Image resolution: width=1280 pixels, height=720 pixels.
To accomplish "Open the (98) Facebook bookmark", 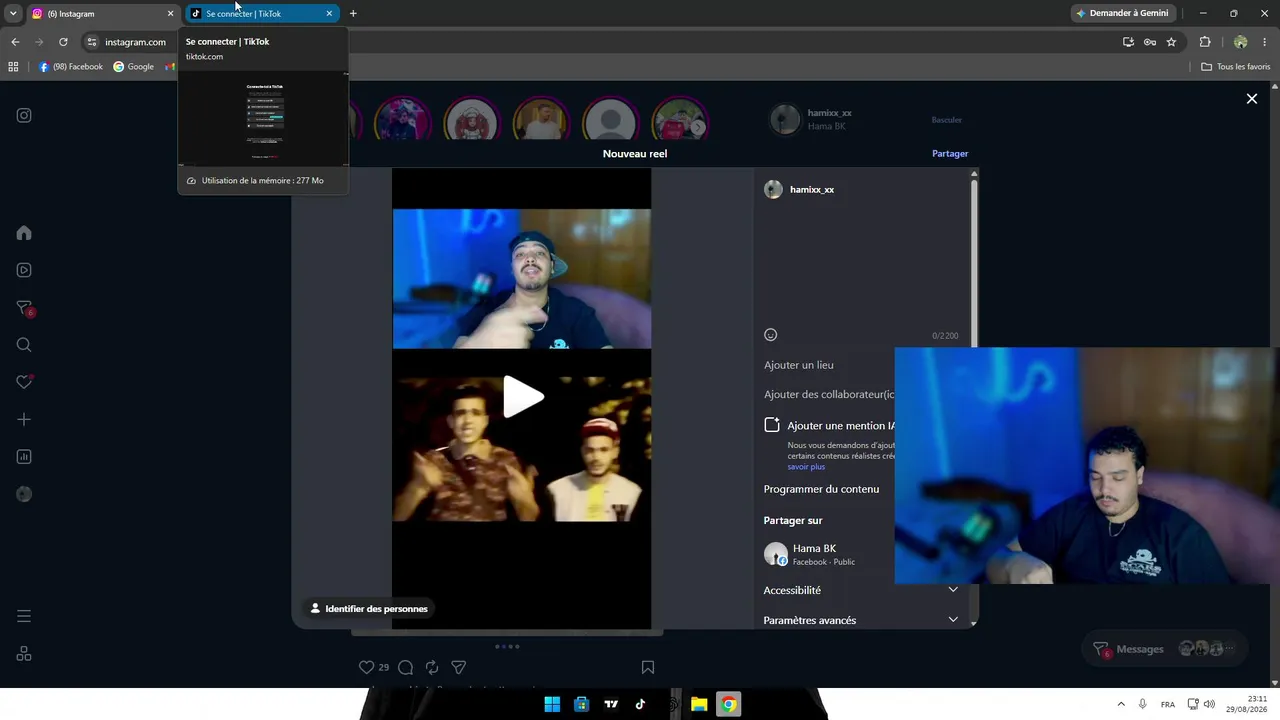I will tap(71, 67).
